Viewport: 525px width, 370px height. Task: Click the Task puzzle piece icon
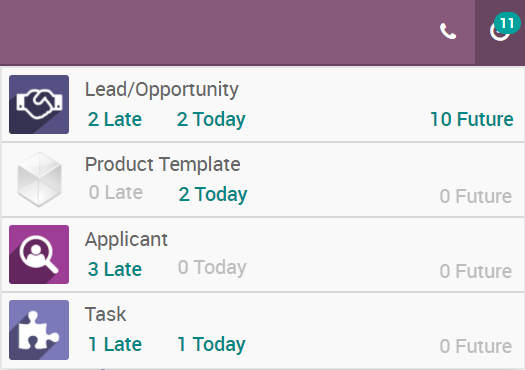(x=39, y=330)
